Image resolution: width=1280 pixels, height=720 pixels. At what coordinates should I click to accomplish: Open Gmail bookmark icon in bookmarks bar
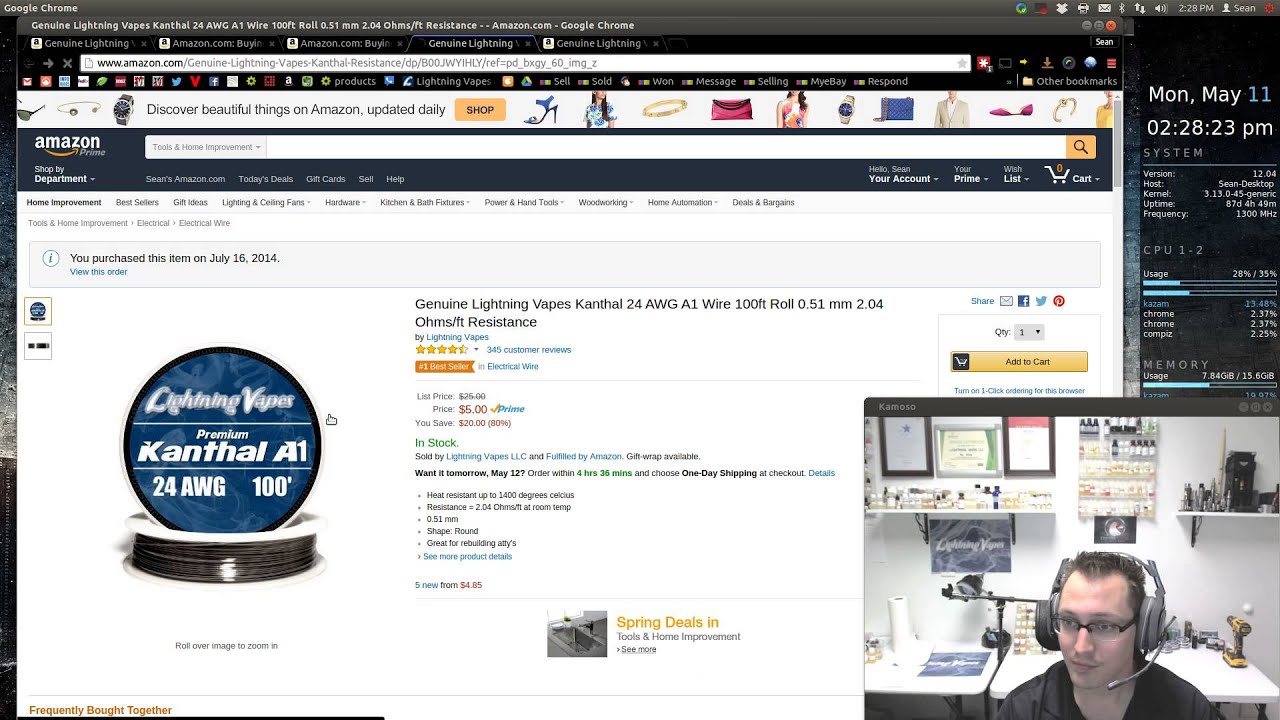27,82
